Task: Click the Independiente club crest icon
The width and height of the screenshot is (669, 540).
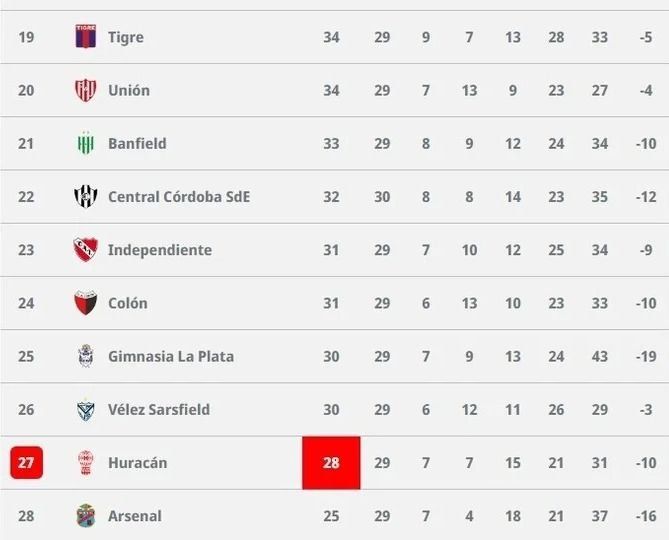Action: tap(86, 250)
